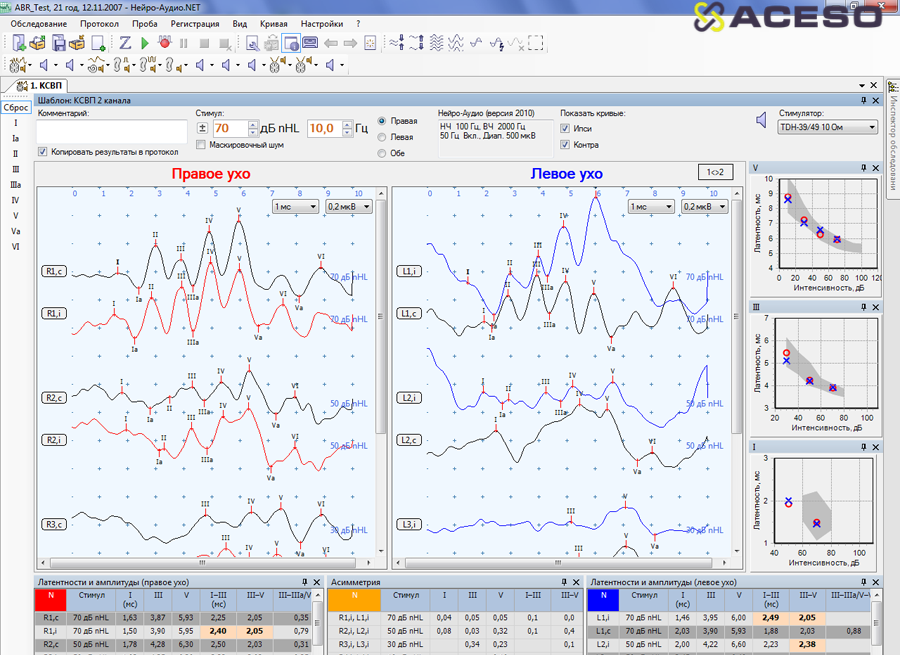Click the 1<>2 swap button

click(717, 172)
